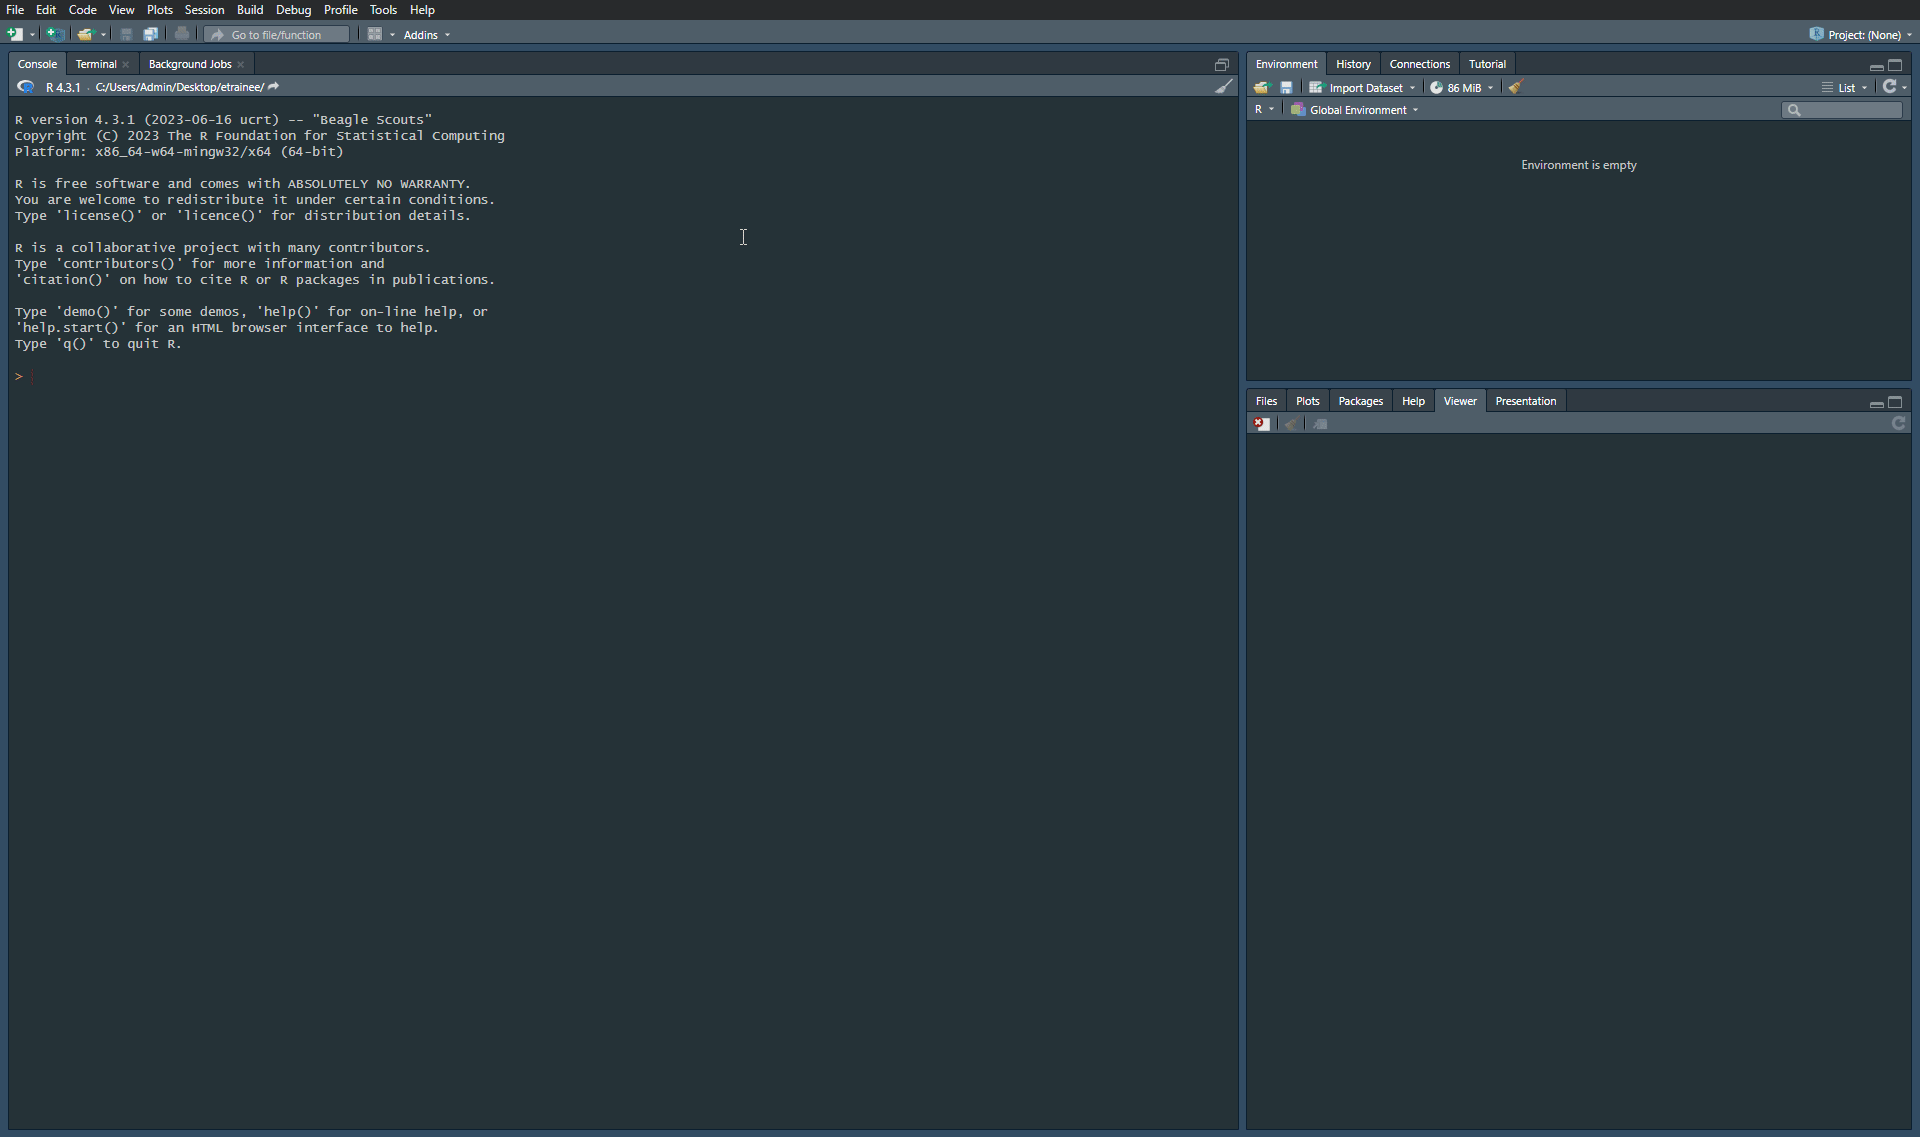Click the Create a Project icon

(55, 34)
